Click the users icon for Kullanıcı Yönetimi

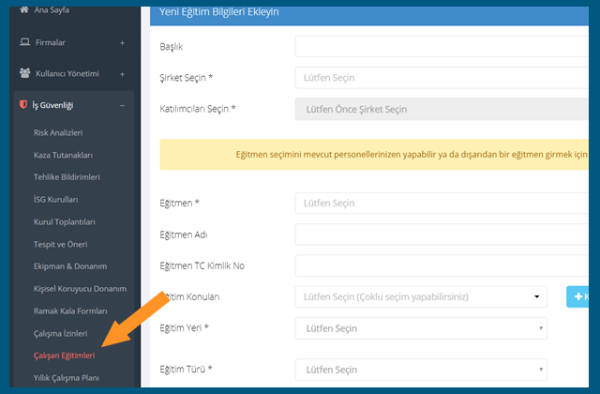click(x=25, y=73)
